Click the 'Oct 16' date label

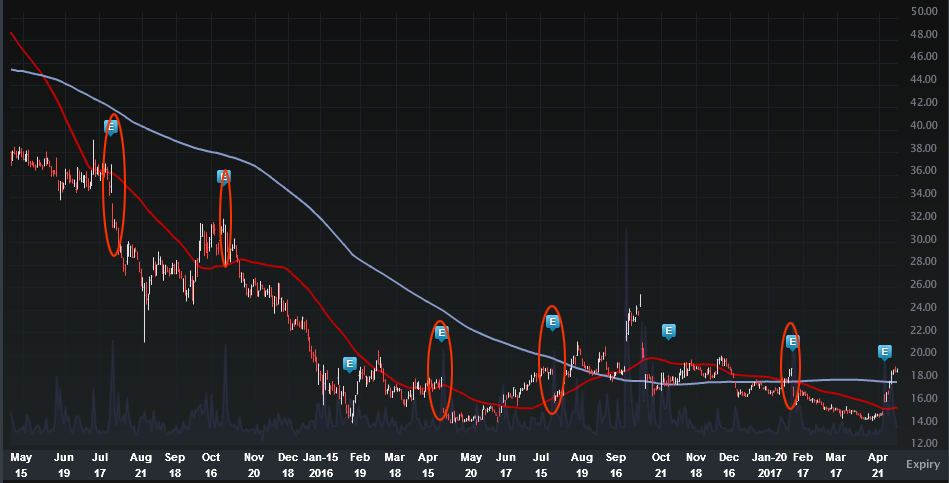coord(211,465)
